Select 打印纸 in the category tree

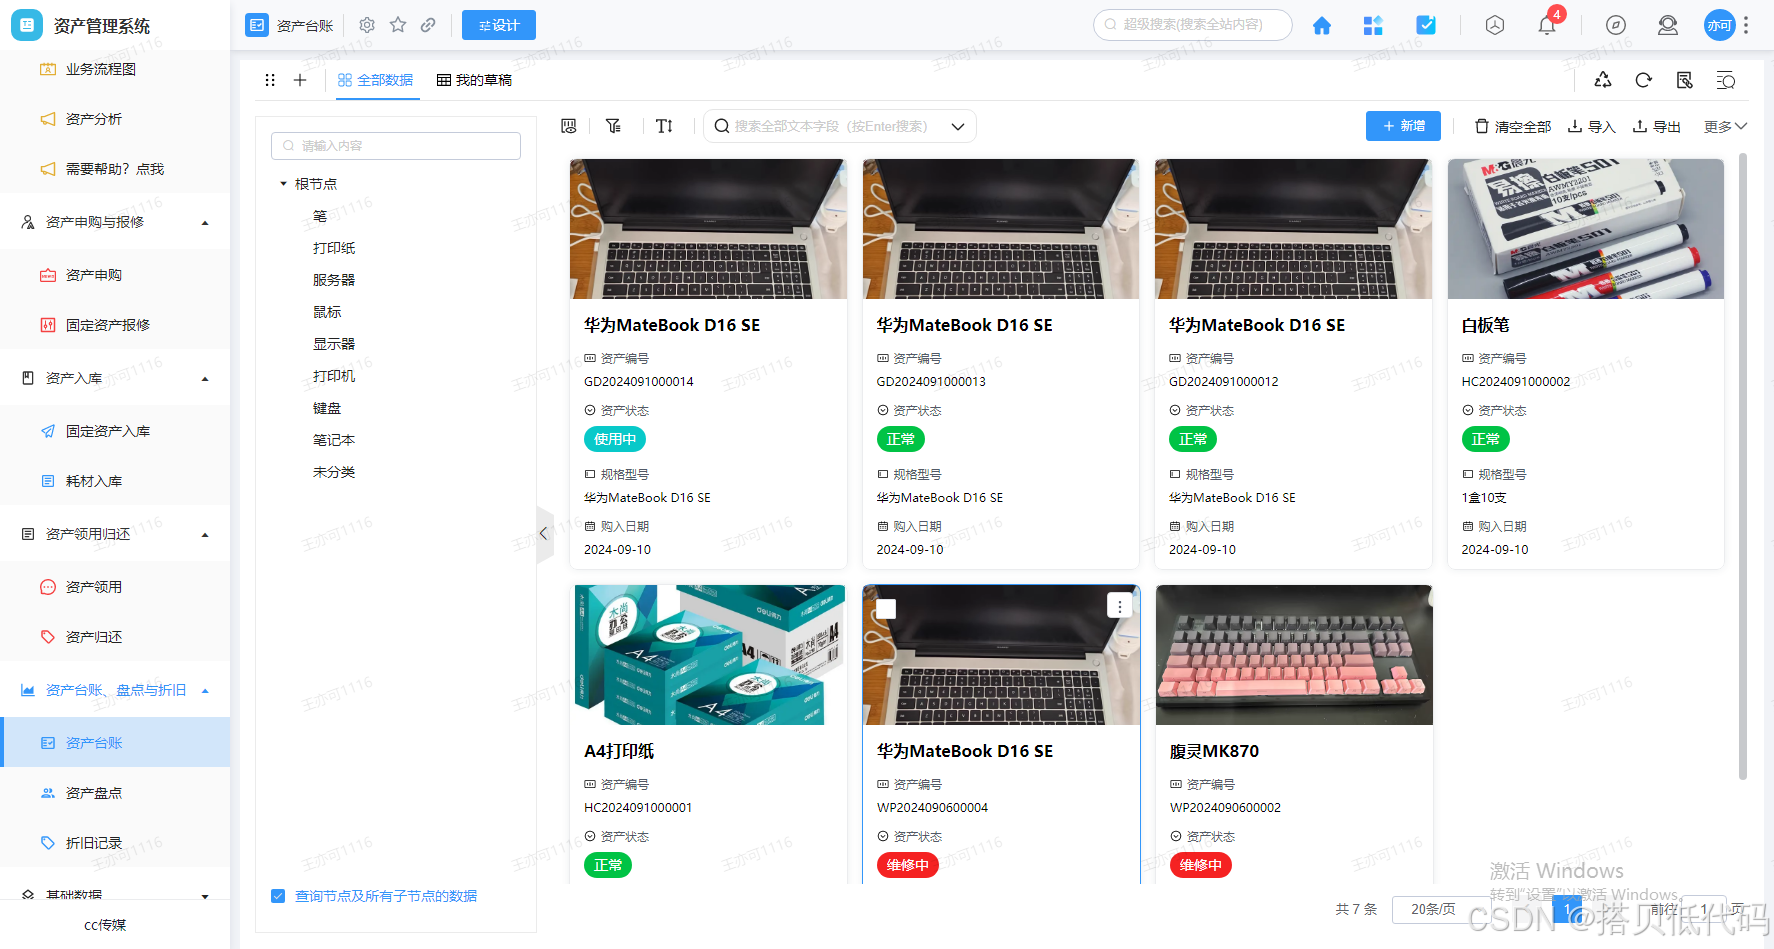click(334, 248)
